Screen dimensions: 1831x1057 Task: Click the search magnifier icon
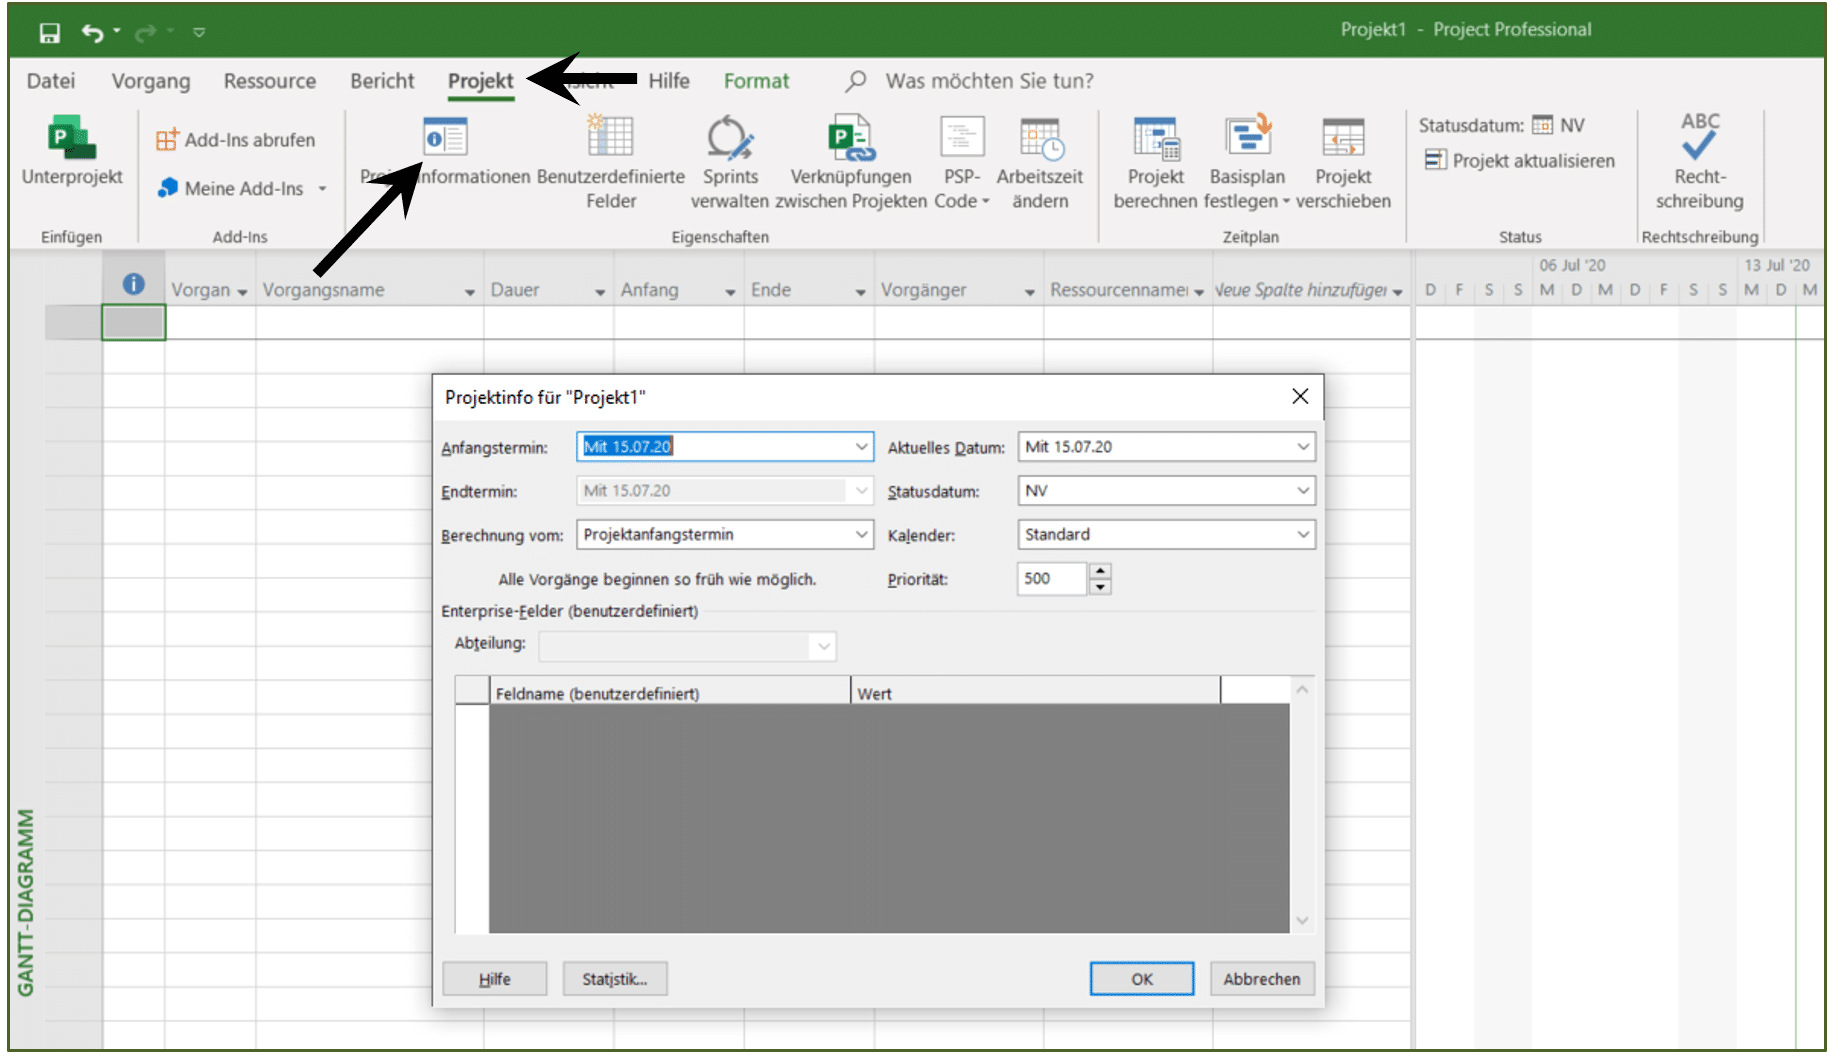855,81
